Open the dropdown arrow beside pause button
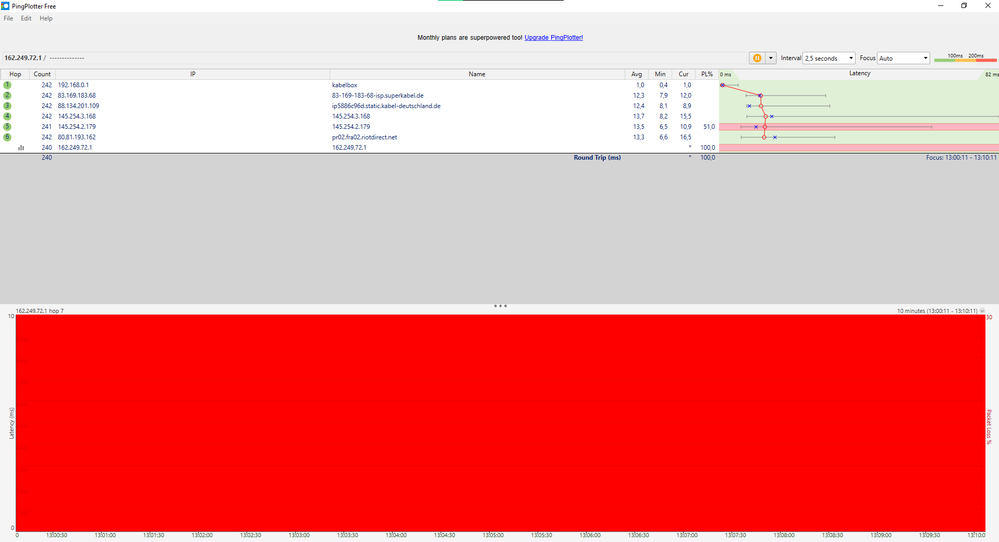999x542 pixels. (770, 58)
